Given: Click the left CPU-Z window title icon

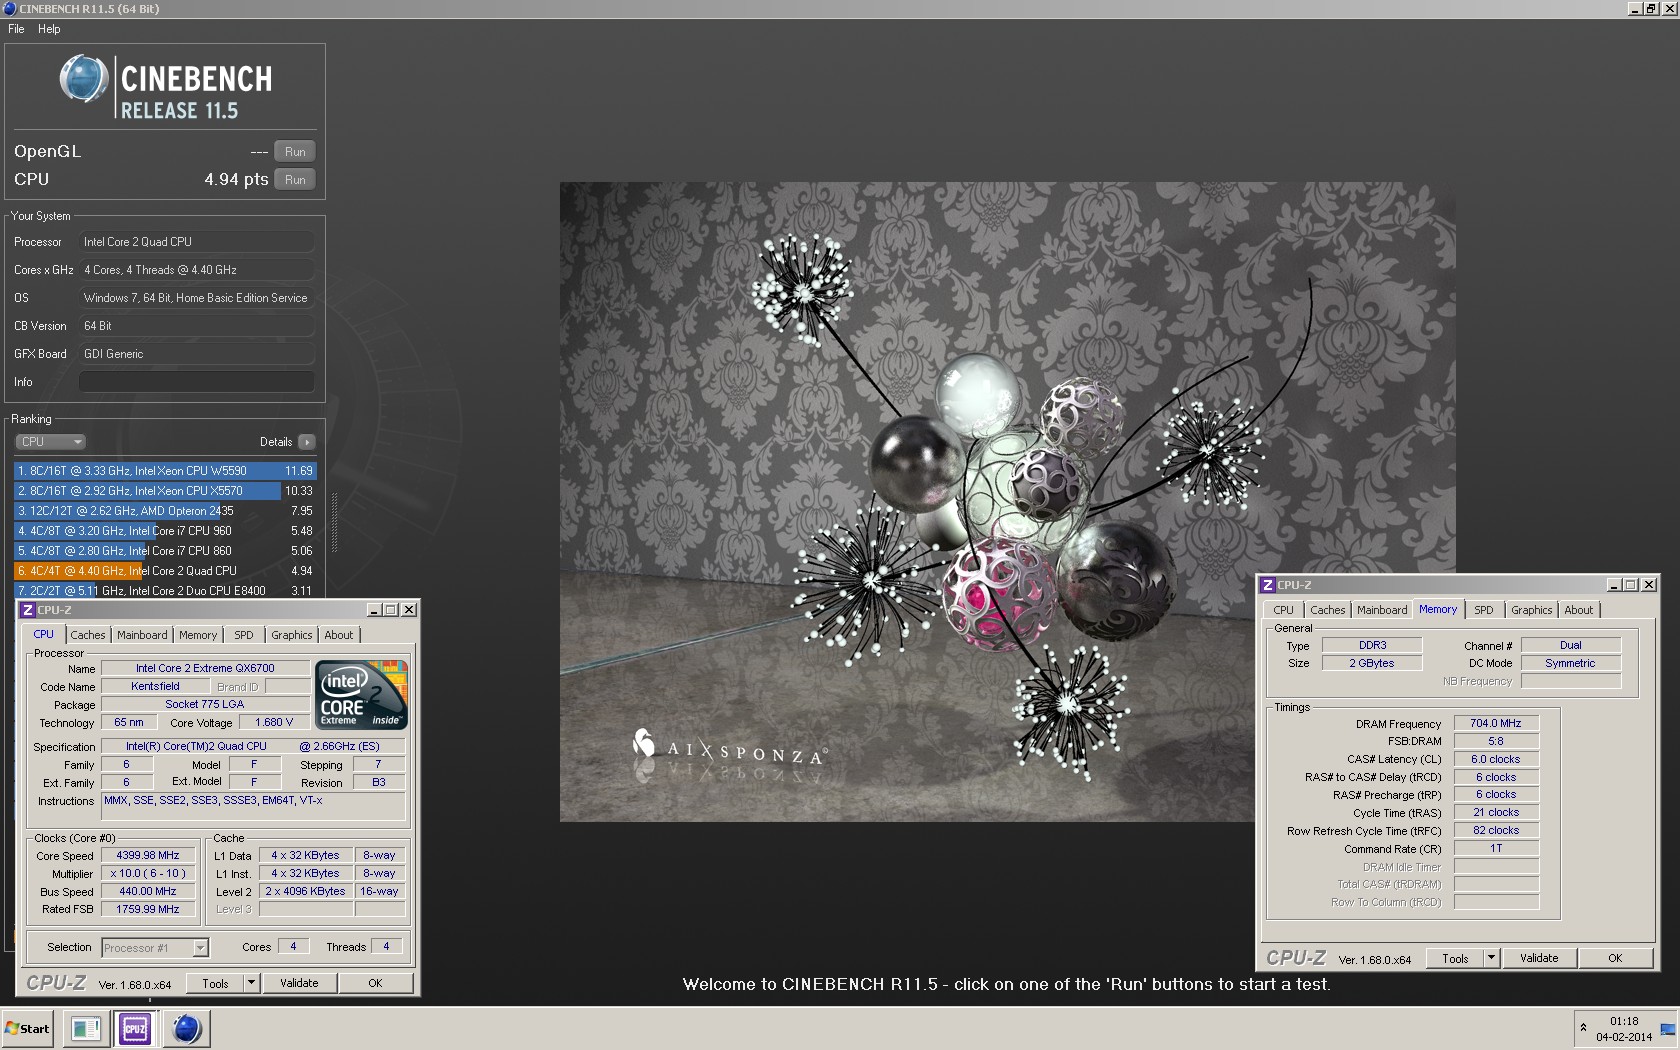Looking at the screenshot, I should 28,610.
